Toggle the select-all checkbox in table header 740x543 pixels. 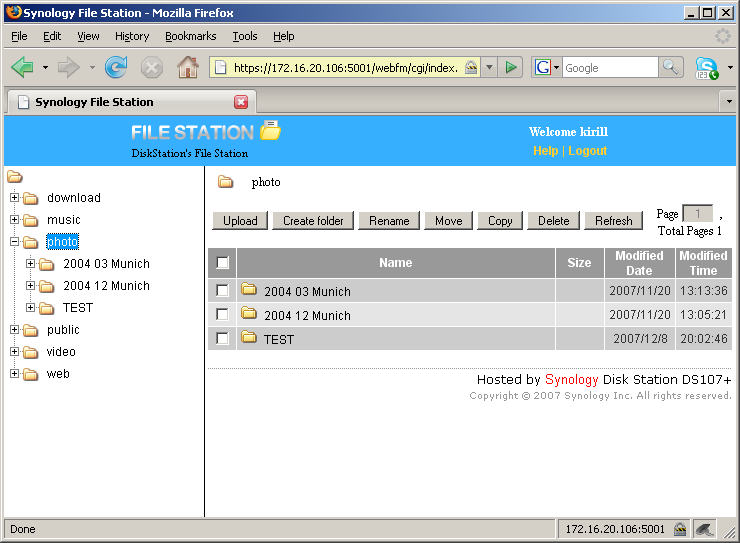point(222,262)
